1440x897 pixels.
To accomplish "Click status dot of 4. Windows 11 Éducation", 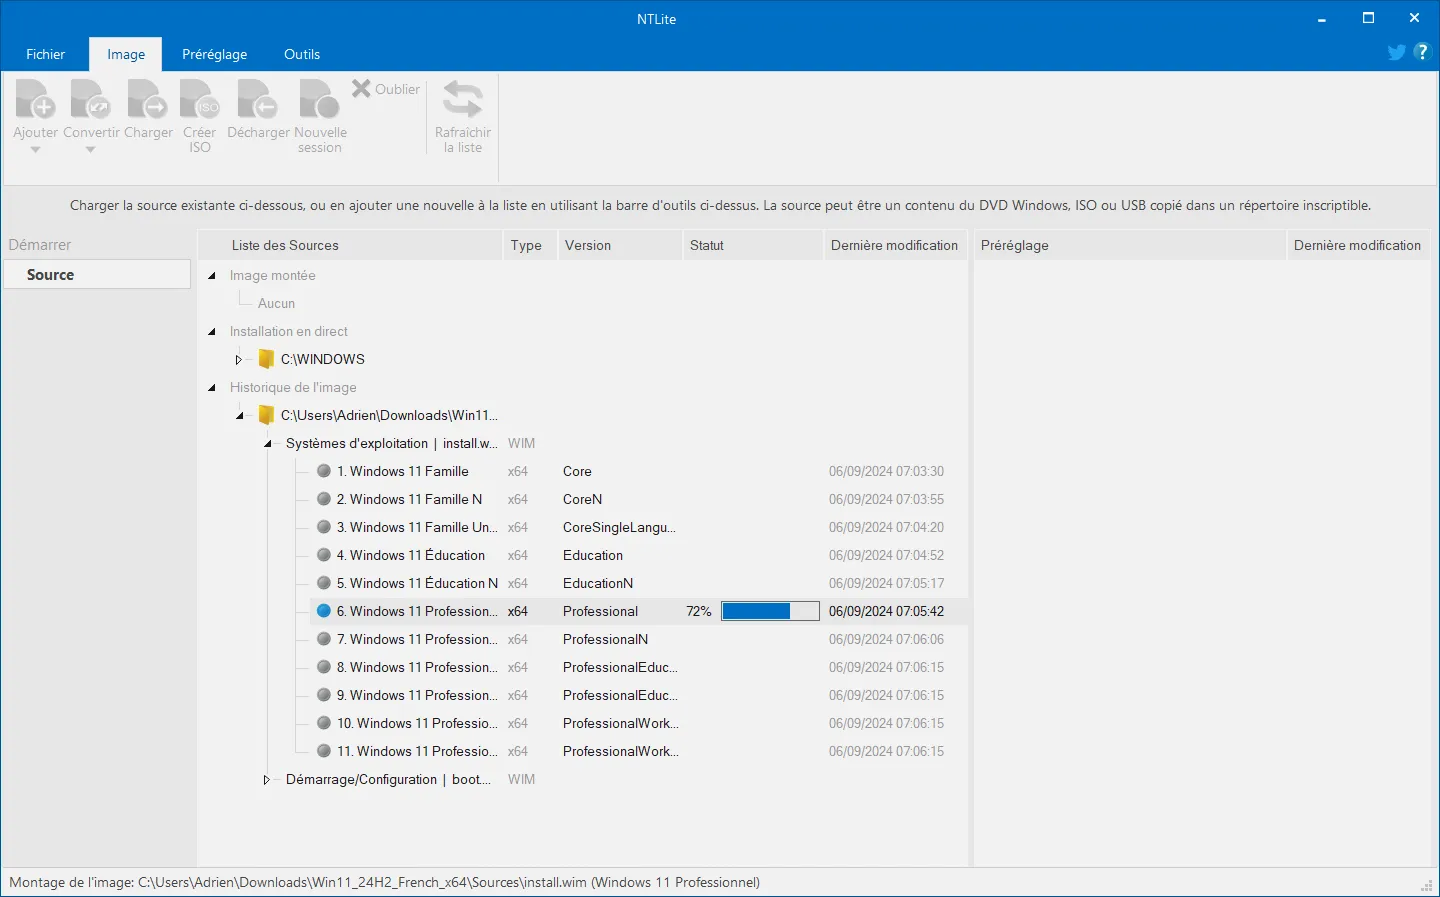I will click(x=324, y=555).
